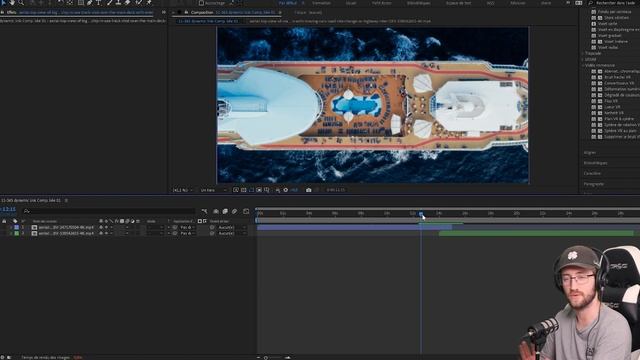The height and width of the screenshot is (360, 640).
Task: Select the Store vénitien effect
Action: 616,18
